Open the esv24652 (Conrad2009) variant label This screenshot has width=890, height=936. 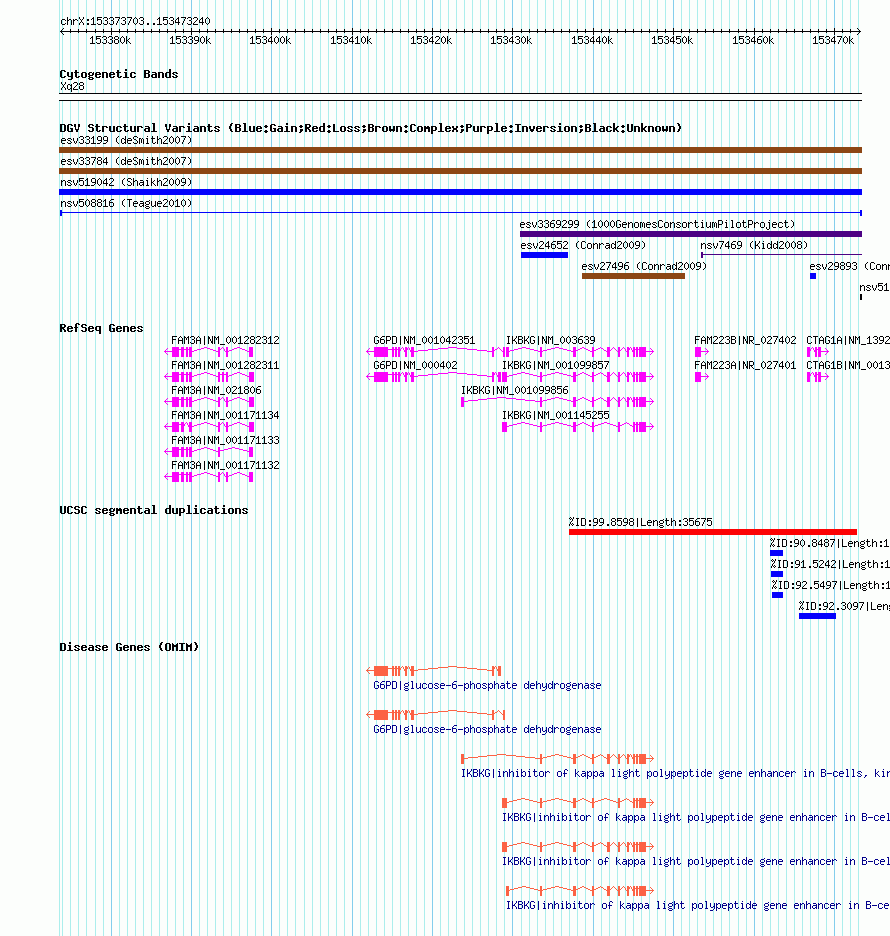(x=583, y=245)
